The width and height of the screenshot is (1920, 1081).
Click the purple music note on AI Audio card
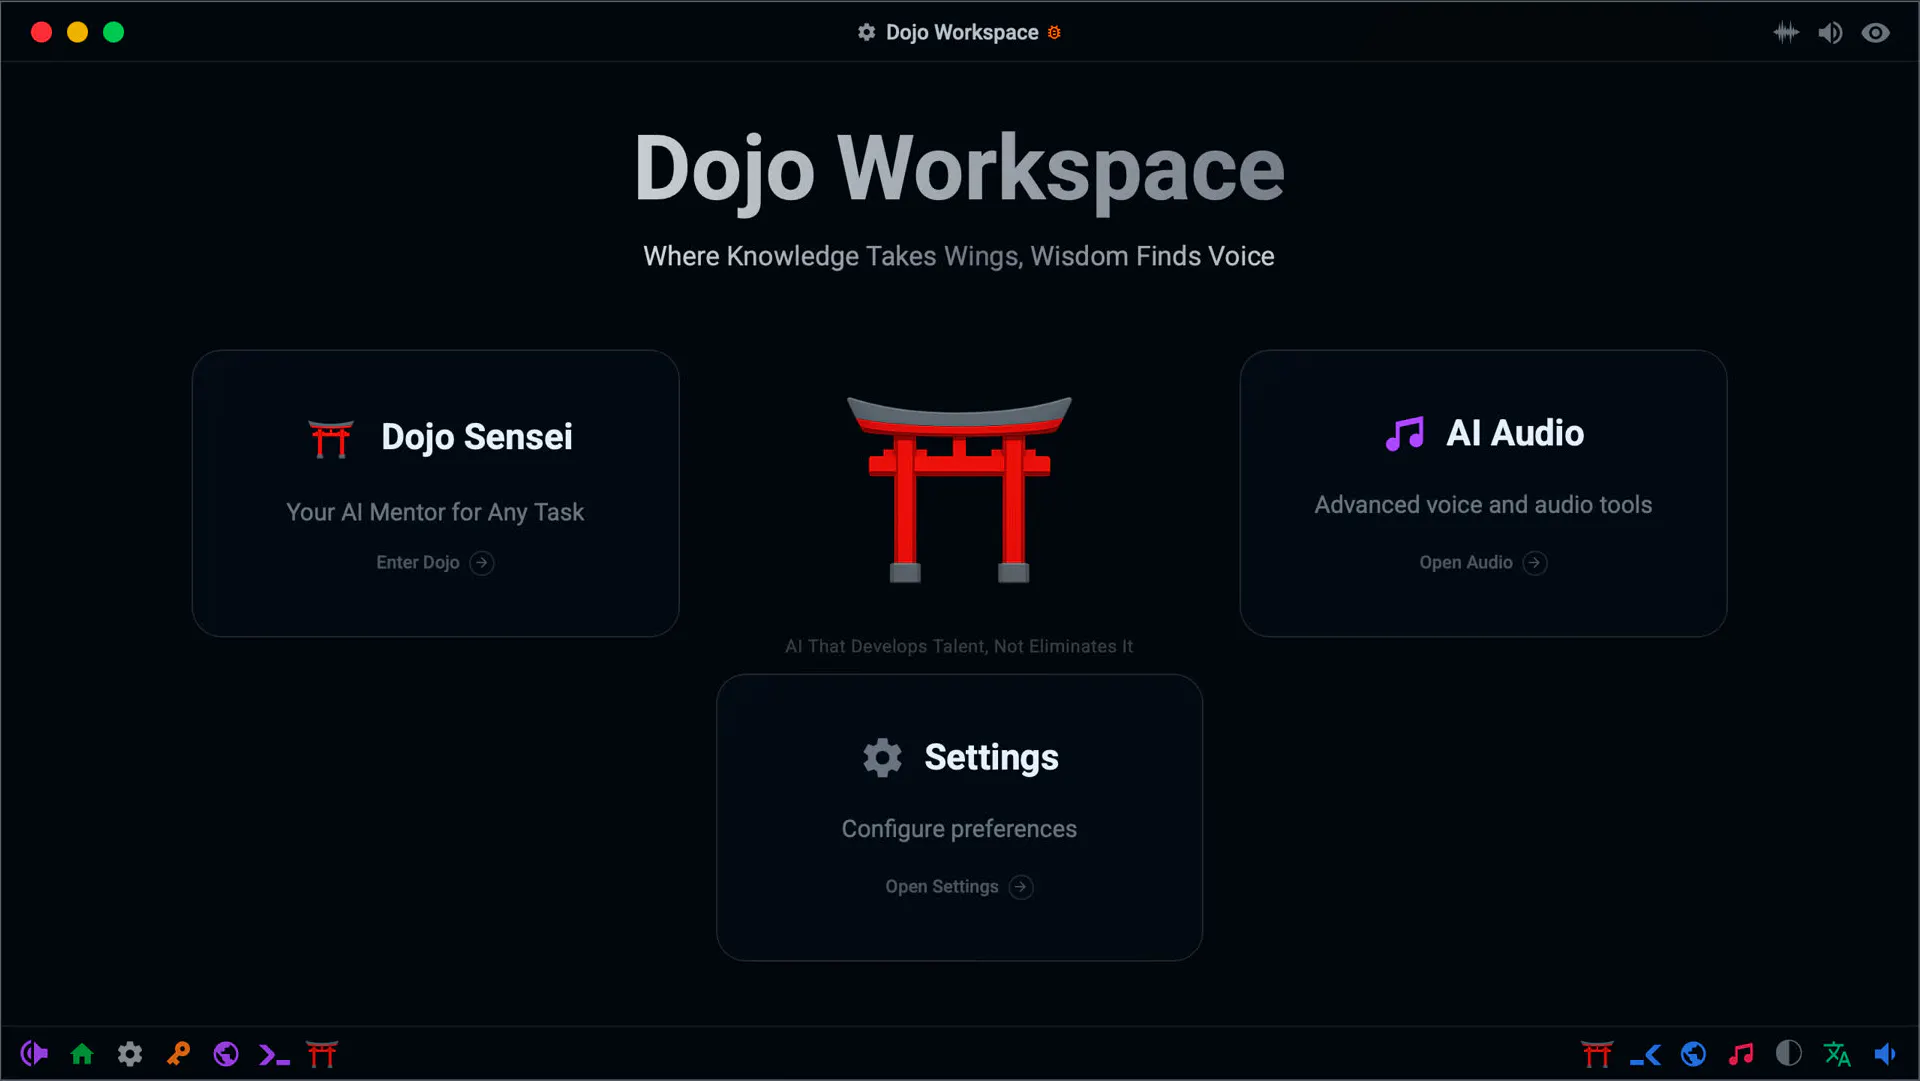coord(1405,434)
